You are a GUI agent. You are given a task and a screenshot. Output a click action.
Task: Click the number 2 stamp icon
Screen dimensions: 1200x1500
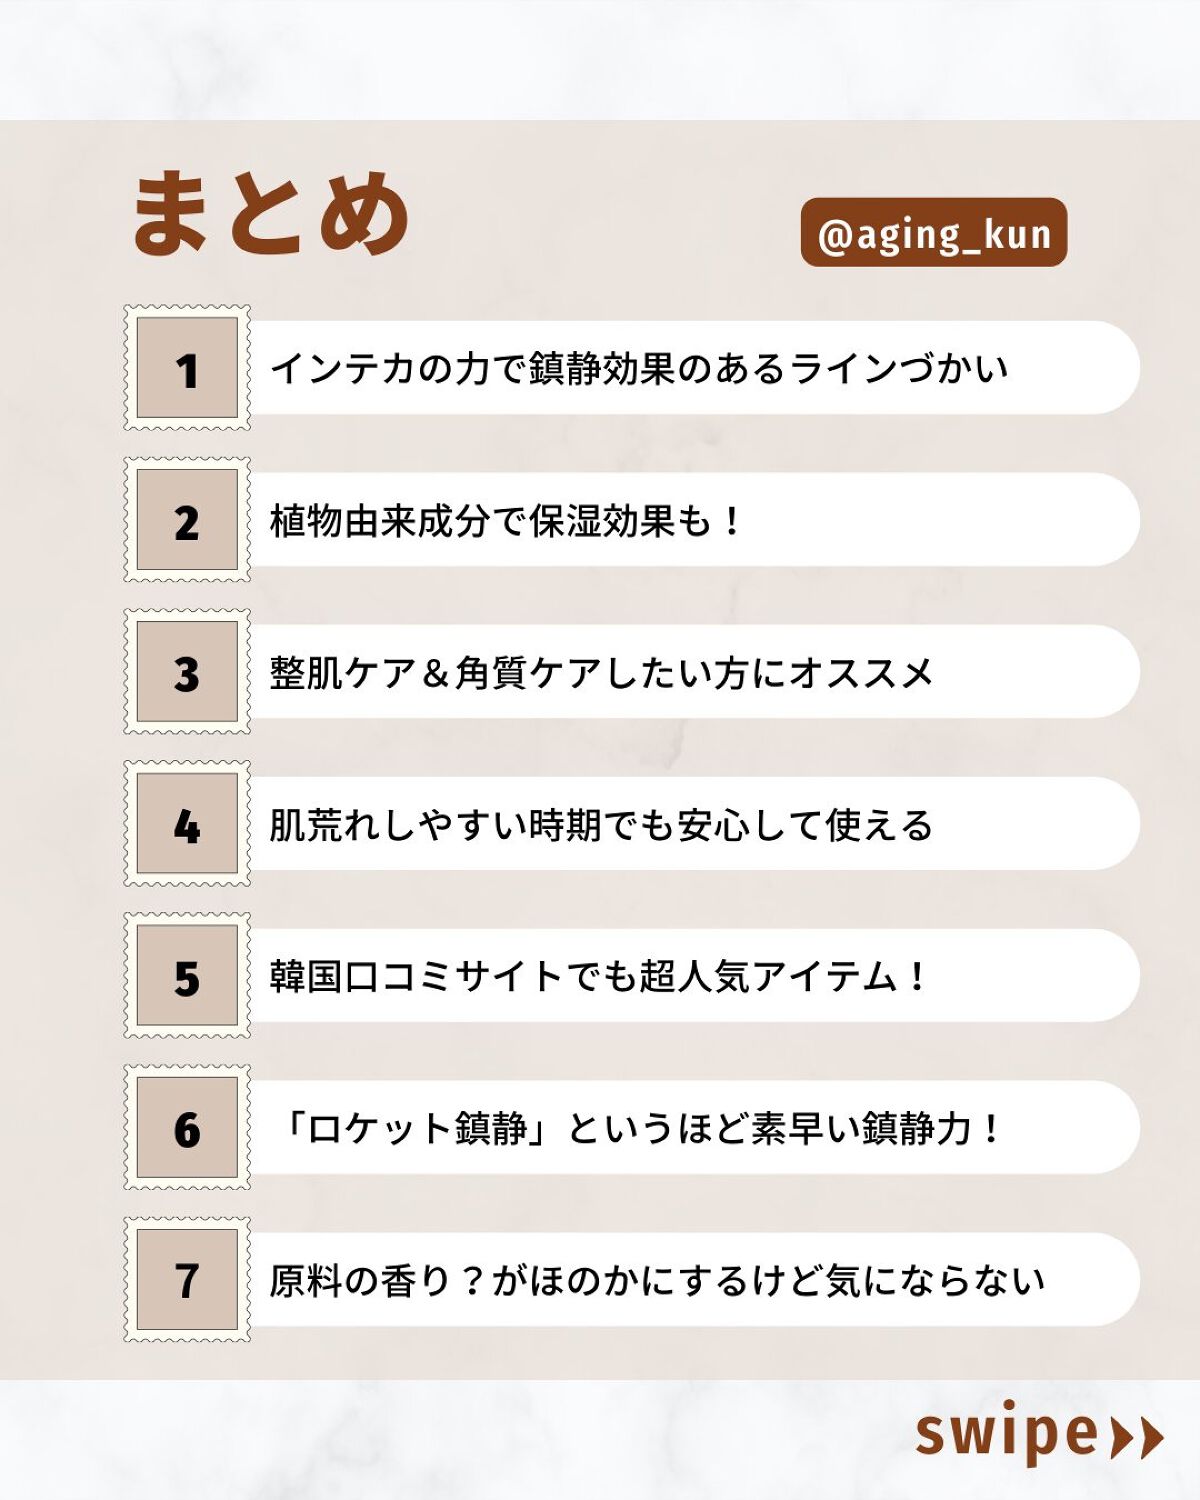pos(187,520)
